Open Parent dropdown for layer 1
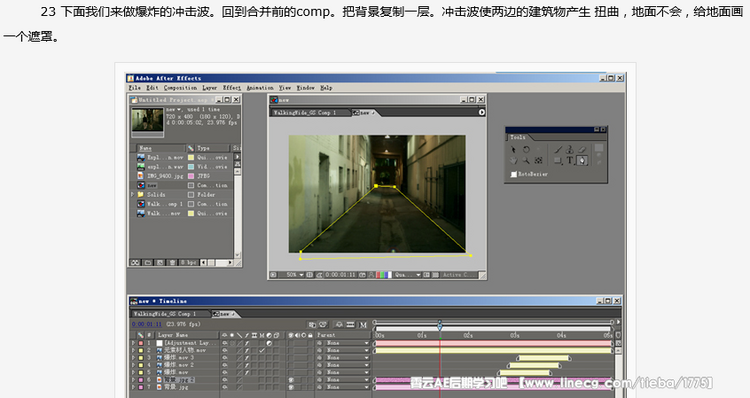Image resolution: width=750 pixels, height=398 pixels. point(347,343)
